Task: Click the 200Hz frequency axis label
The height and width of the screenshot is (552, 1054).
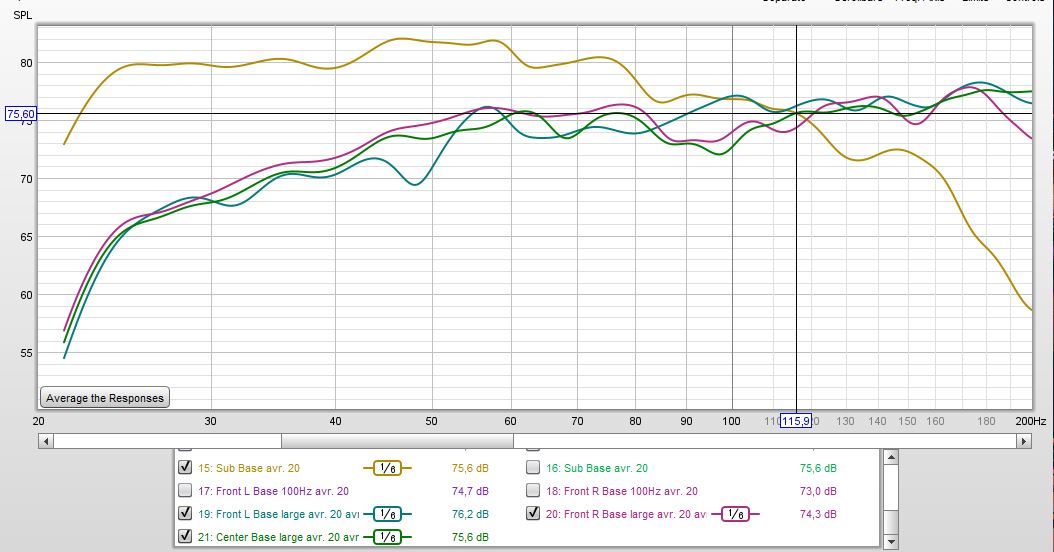Action: point(1030,421)
